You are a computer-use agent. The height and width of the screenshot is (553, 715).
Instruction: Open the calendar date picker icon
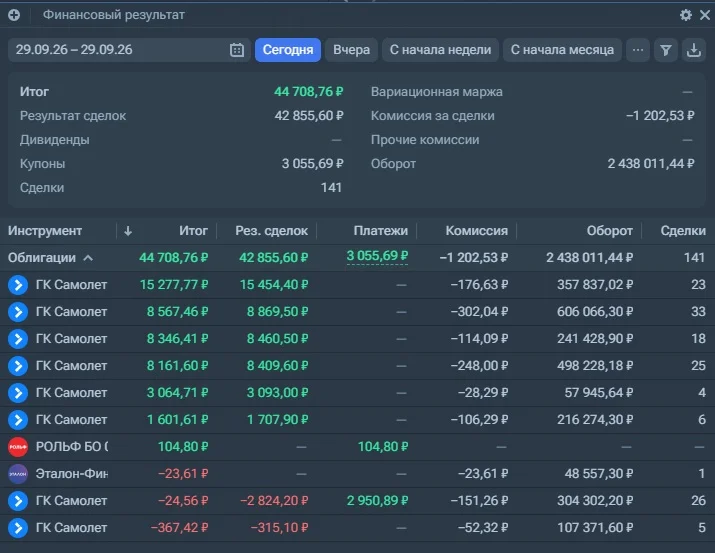[237, 50]
